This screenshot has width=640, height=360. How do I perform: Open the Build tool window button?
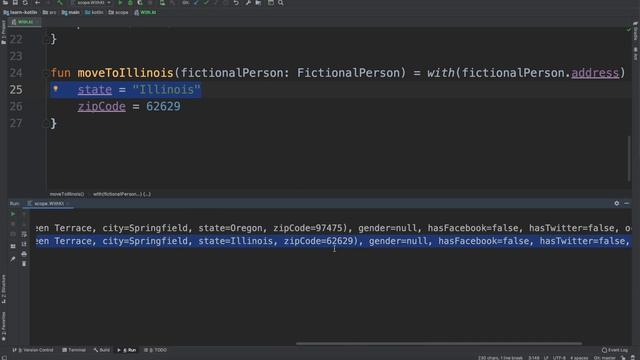pos(102,350)
